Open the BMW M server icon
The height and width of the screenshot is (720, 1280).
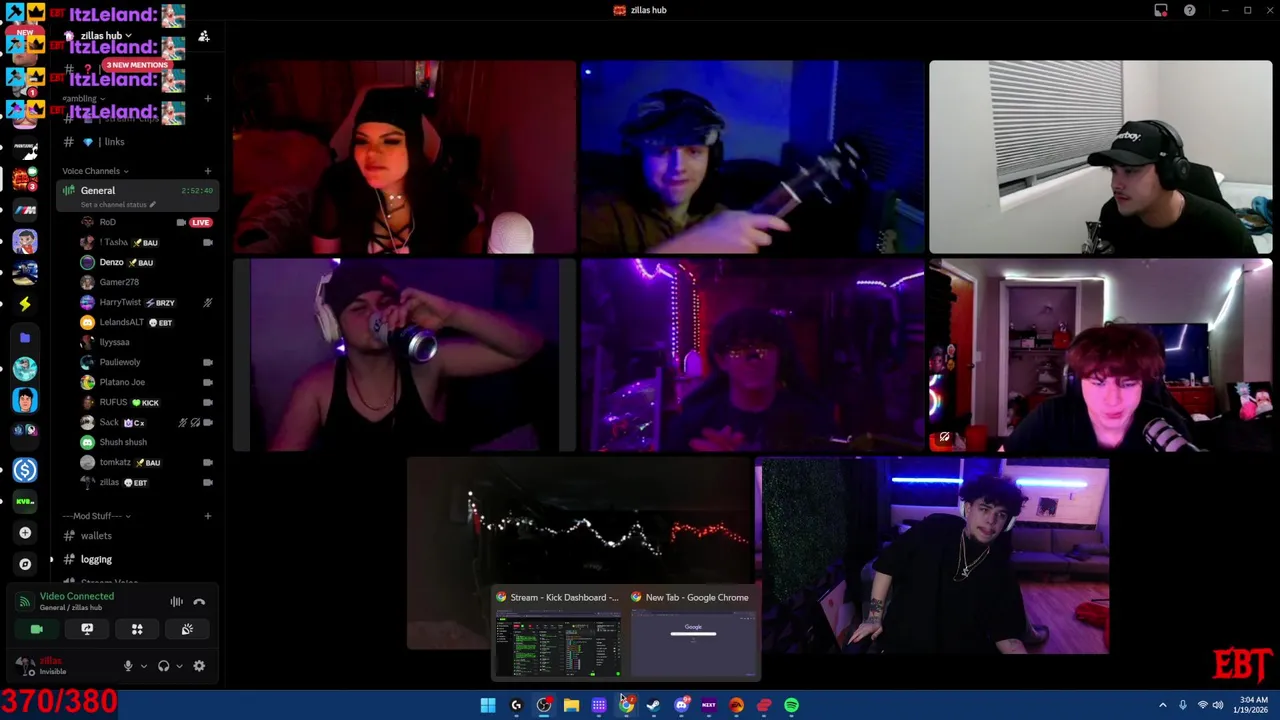click(x=25, y=210)
